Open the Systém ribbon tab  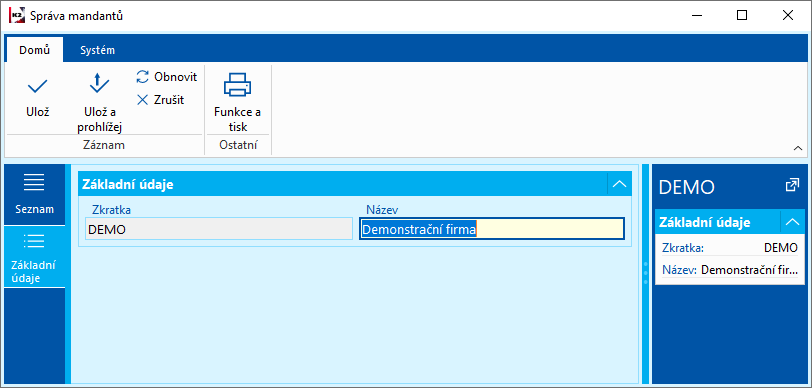97,50
